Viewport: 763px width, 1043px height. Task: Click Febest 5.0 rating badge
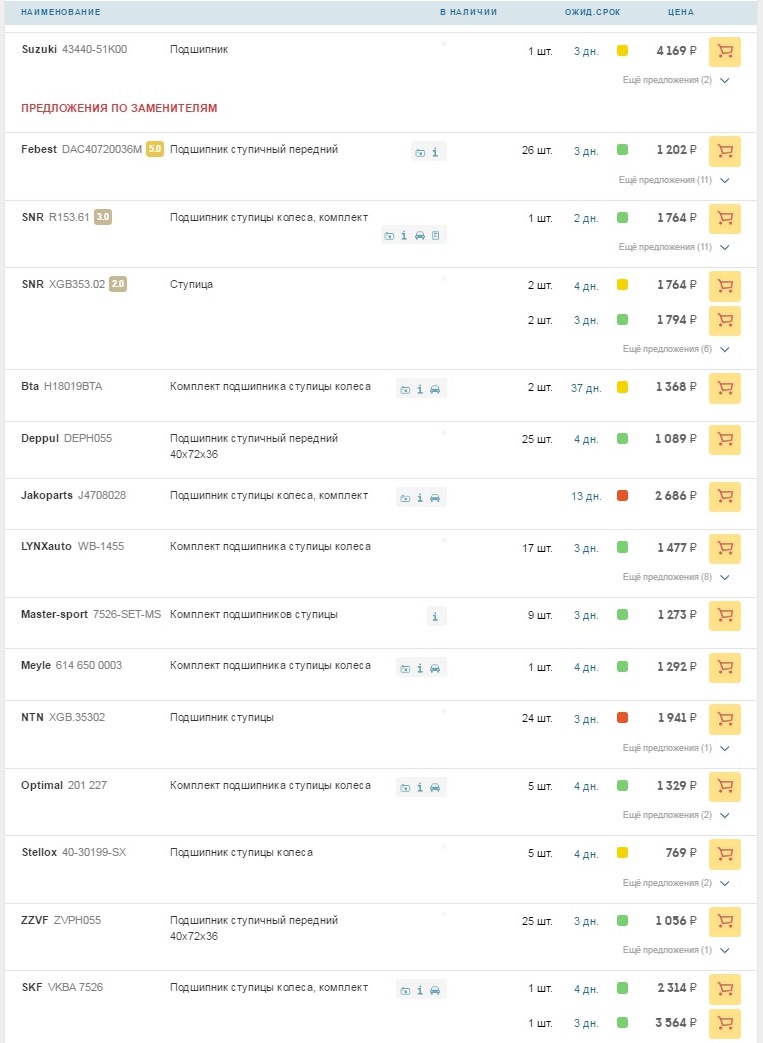(x=155, y=150)
